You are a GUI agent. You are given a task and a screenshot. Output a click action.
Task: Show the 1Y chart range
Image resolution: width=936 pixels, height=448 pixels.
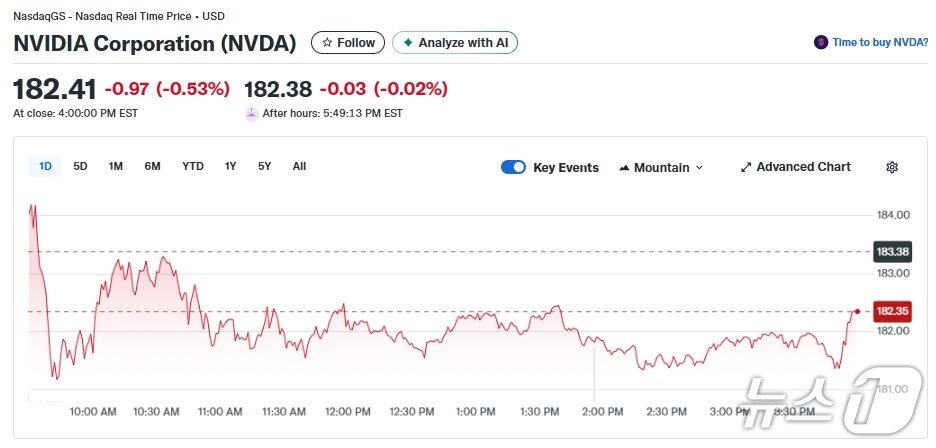click(x=231, y=166)
